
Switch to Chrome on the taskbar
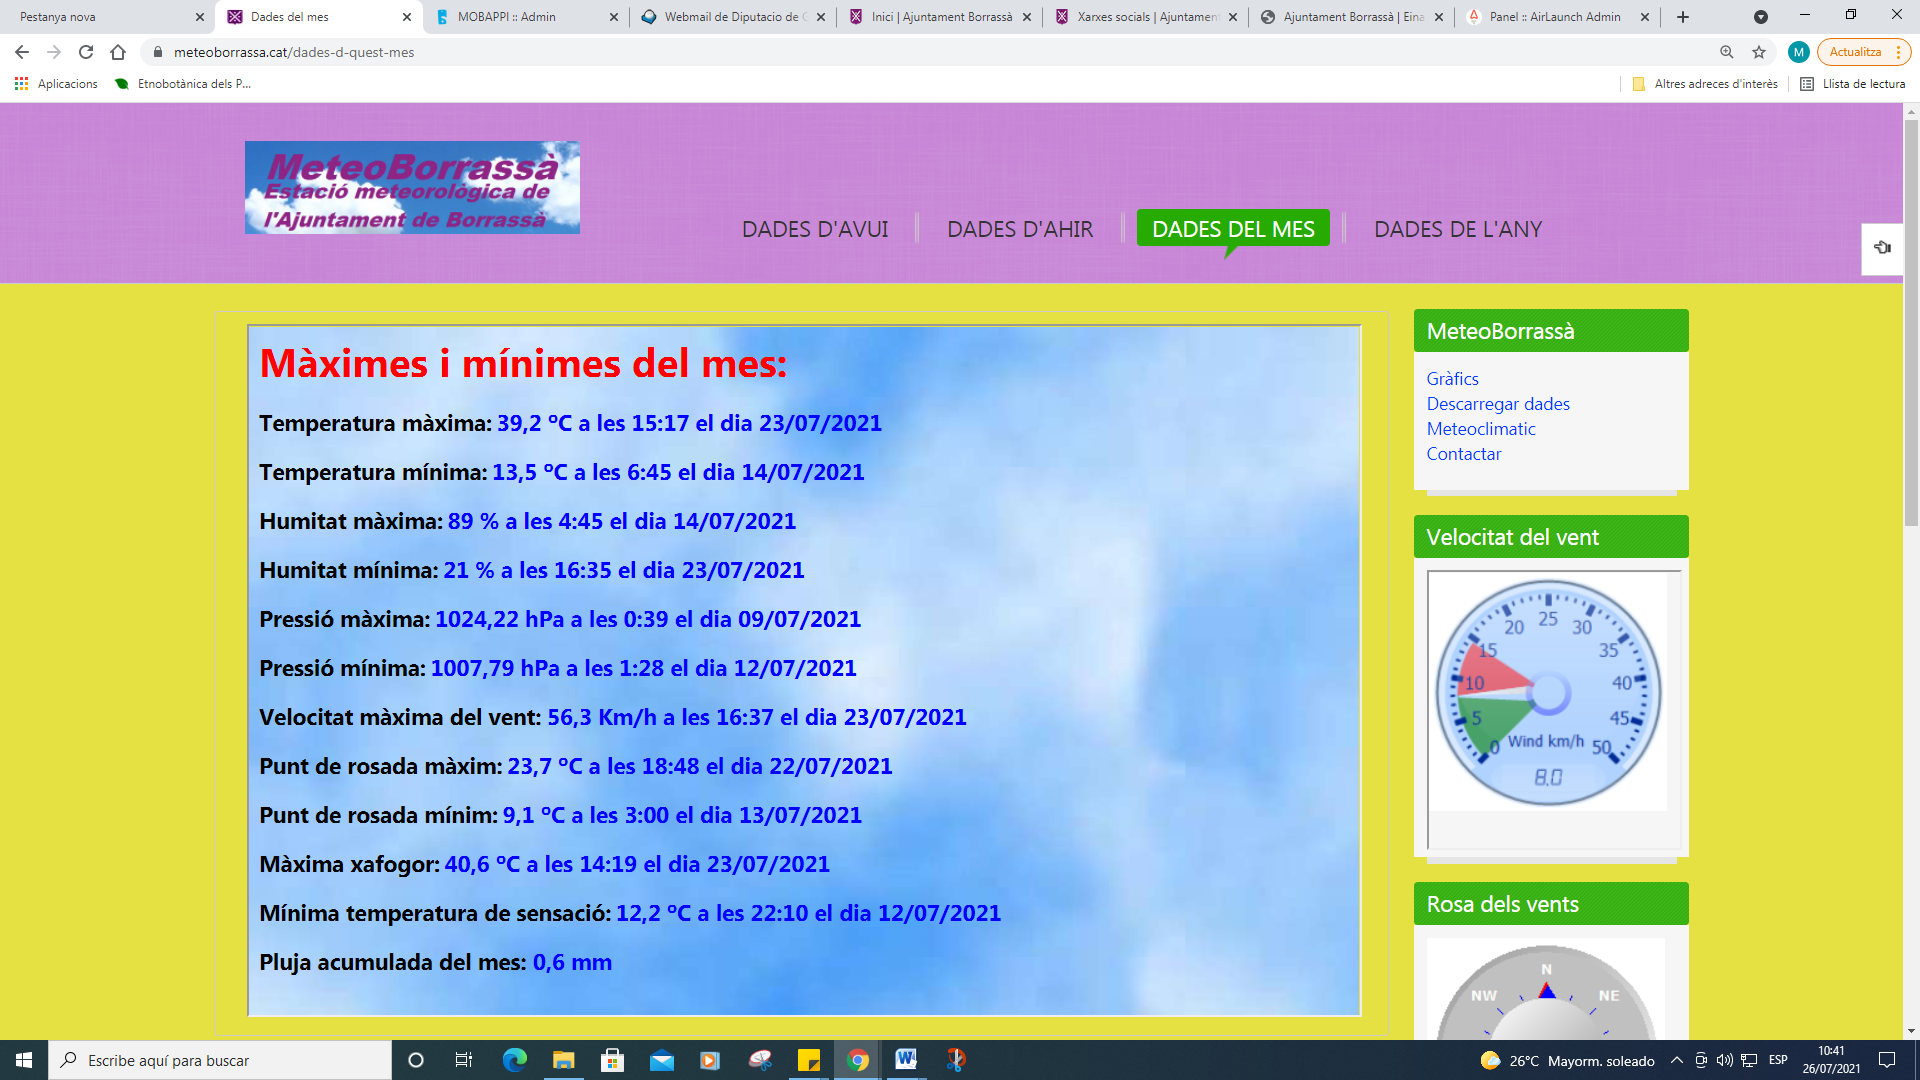(858, 1060)
